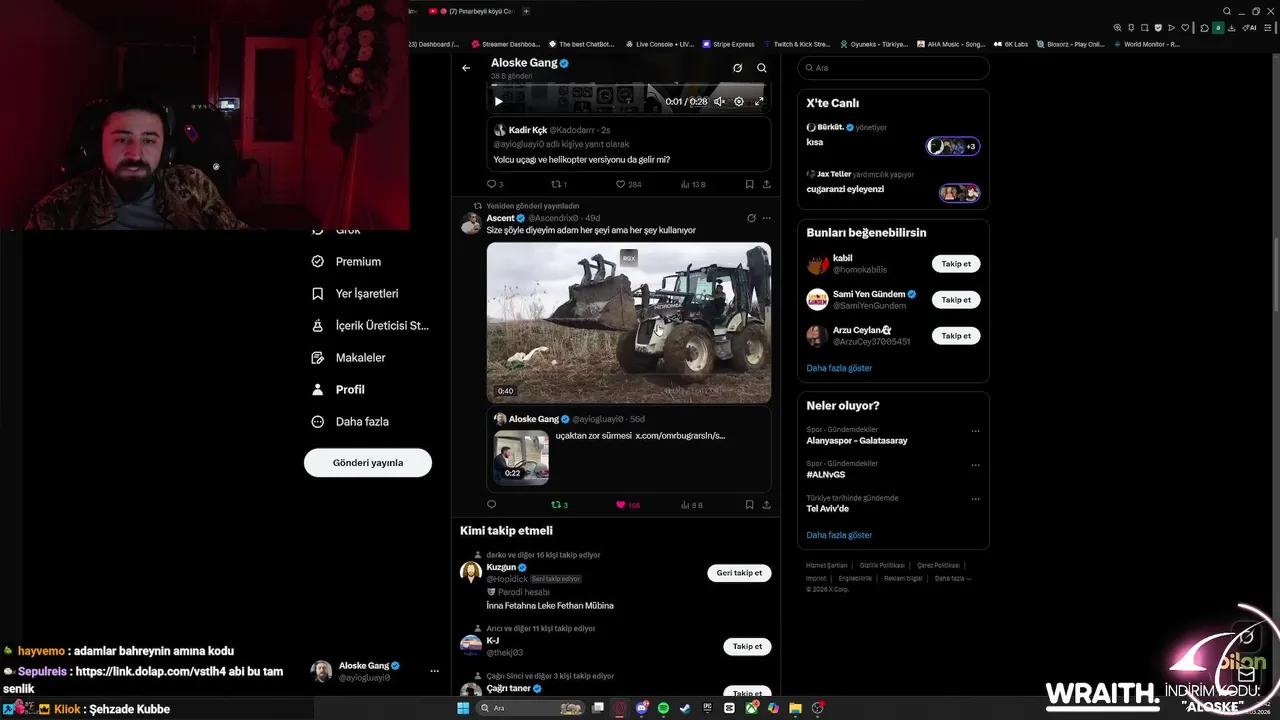1280x720 pixels.
Task: Open Yer İşaretleri bookmarks
Action: 355,293
